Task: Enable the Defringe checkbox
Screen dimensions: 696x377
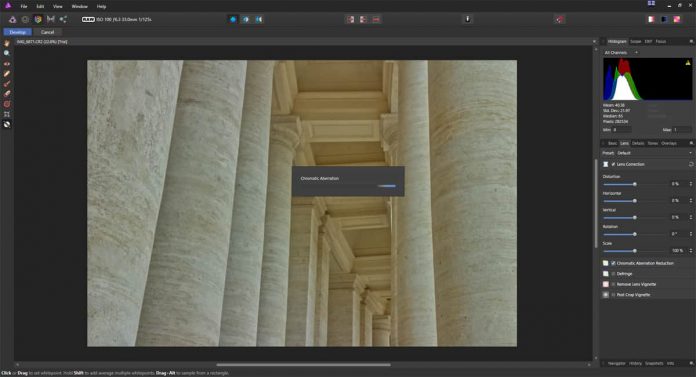Action: tap(613, 274)
